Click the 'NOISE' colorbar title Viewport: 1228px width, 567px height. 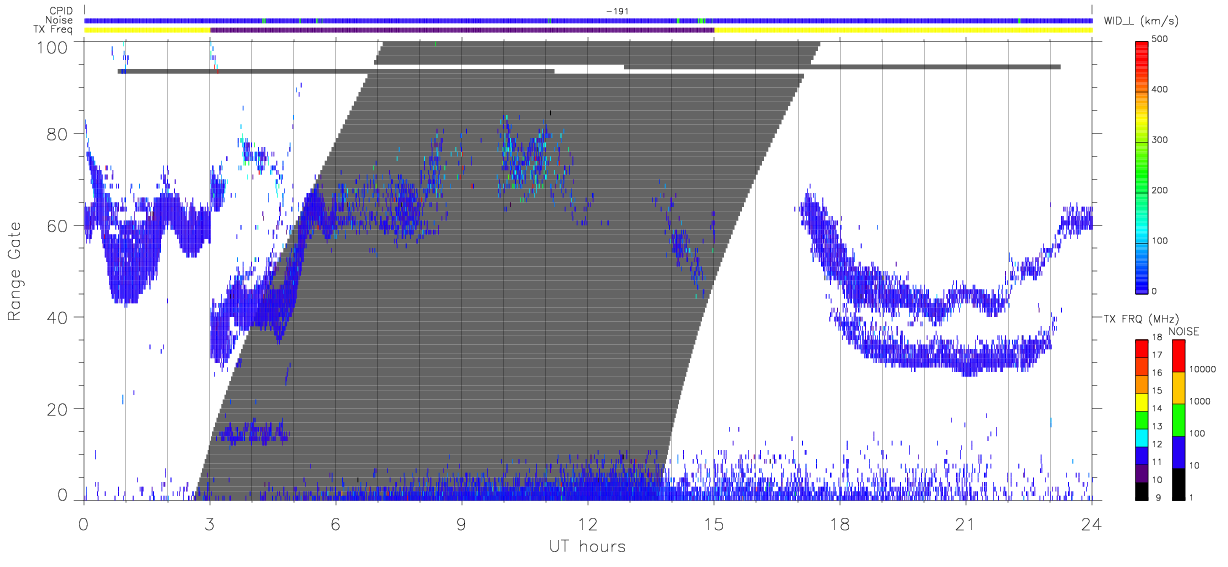1184,331
